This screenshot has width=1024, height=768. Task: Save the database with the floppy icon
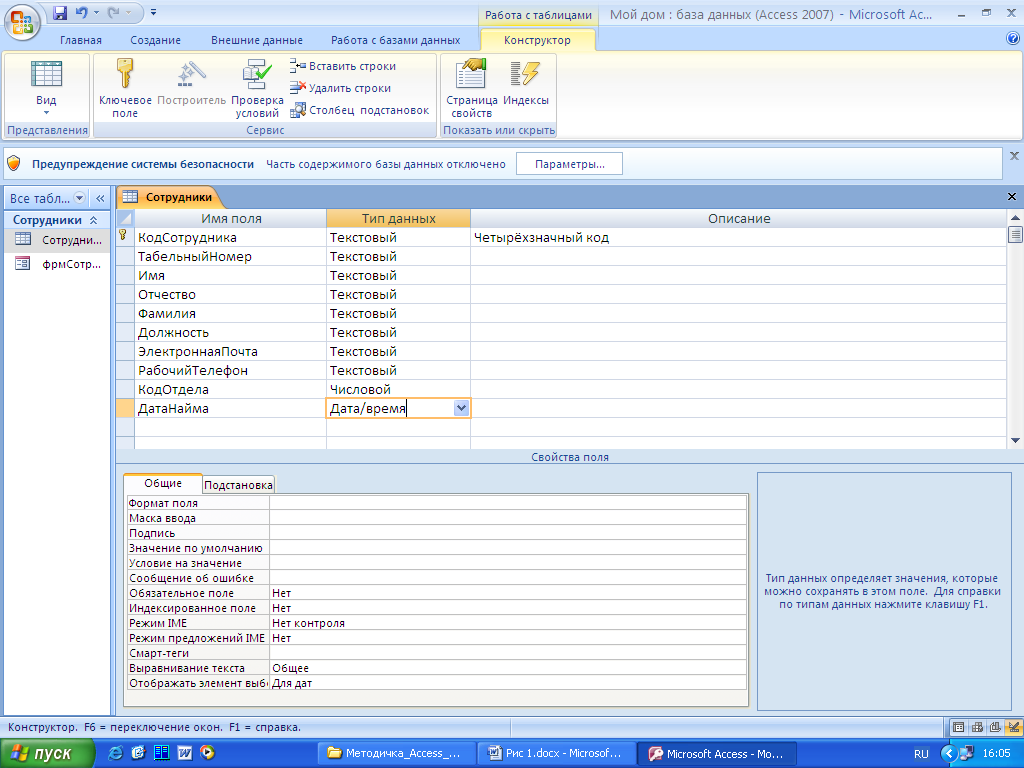(60, 12)
